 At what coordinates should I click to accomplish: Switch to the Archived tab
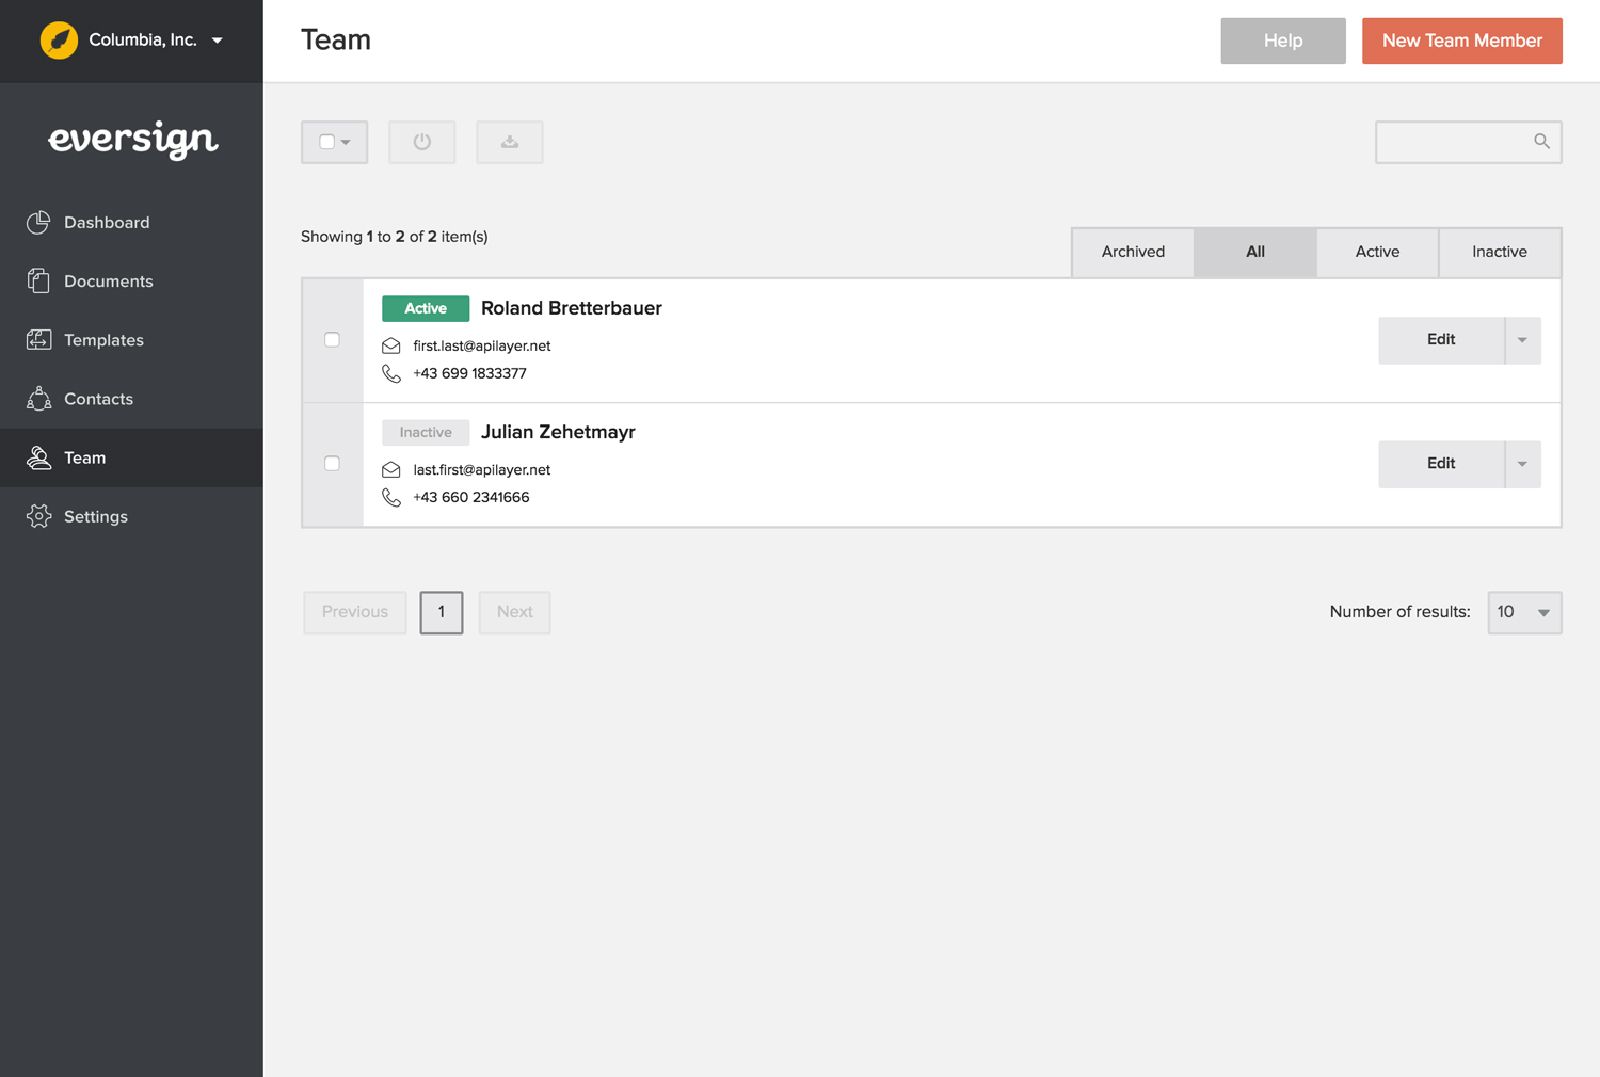pos(1133,252)
